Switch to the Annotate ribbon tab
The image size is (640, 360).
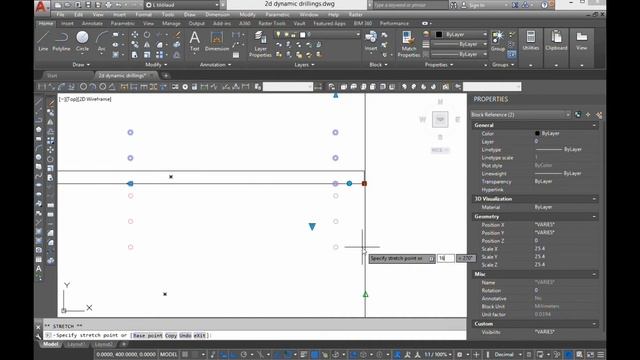(x=92, y=23)
